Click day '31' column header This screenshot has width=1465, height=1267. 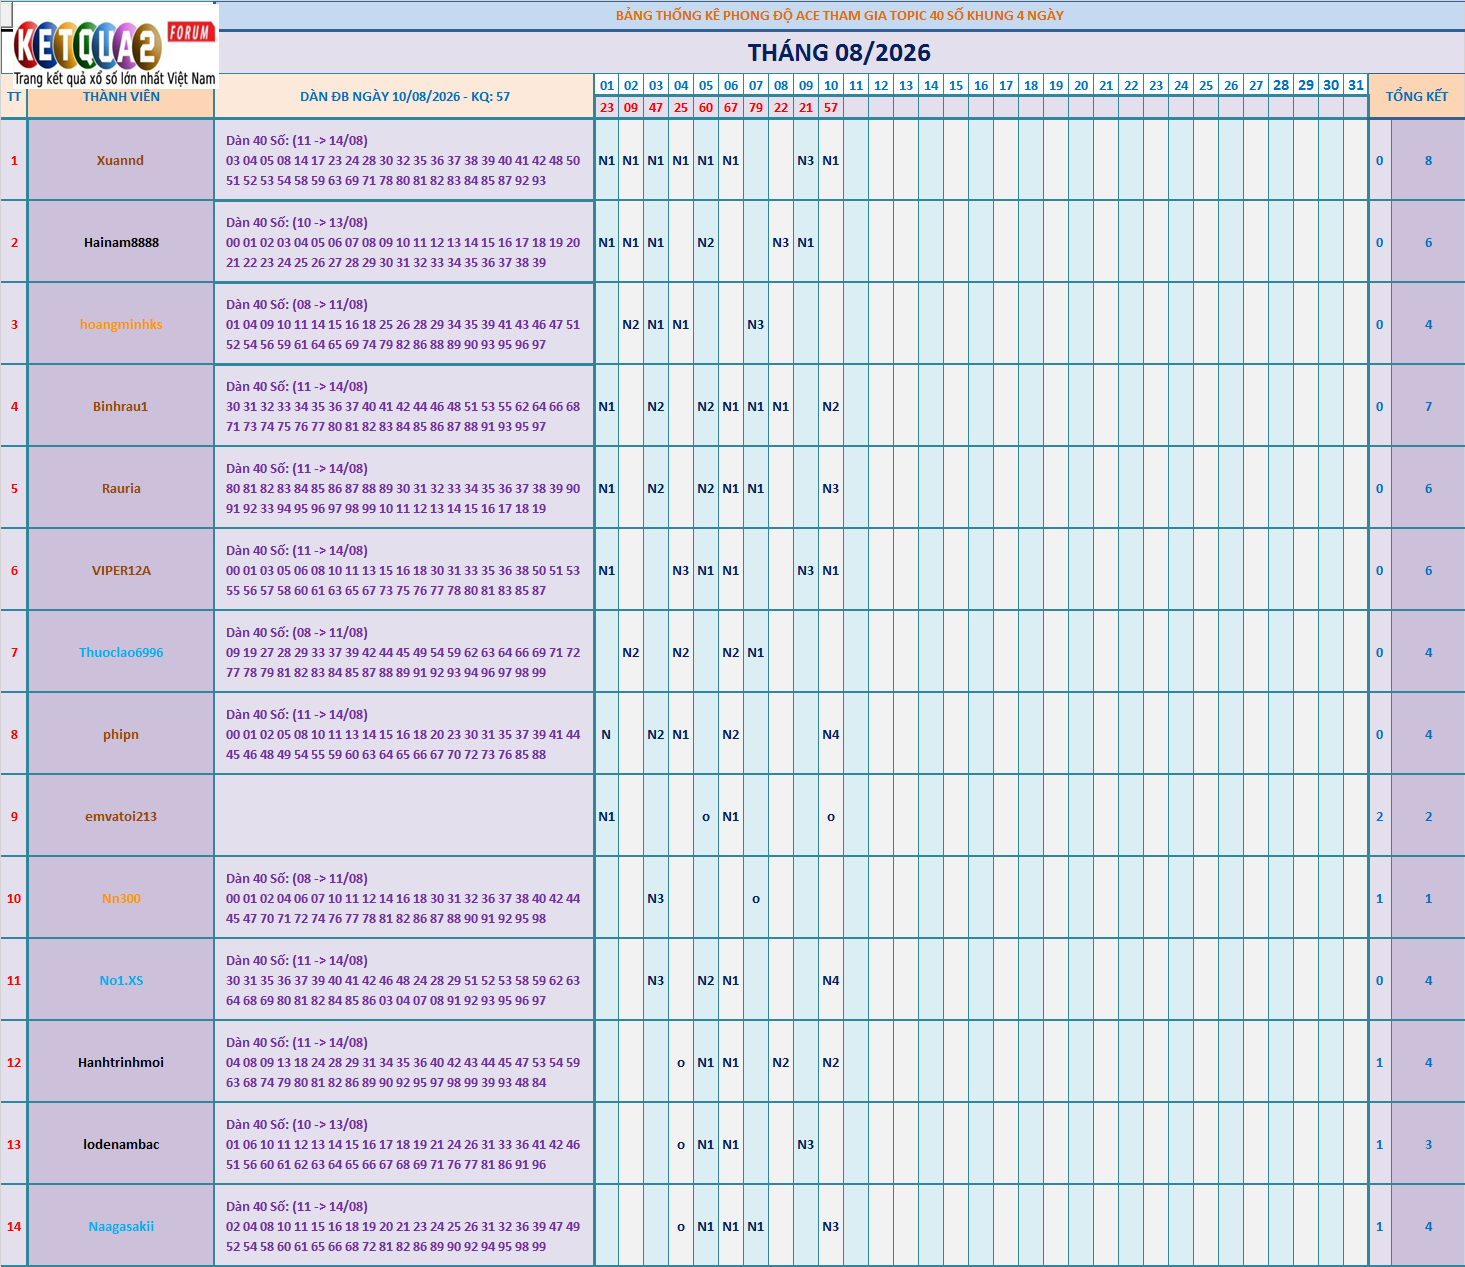tap(1356, 85)
